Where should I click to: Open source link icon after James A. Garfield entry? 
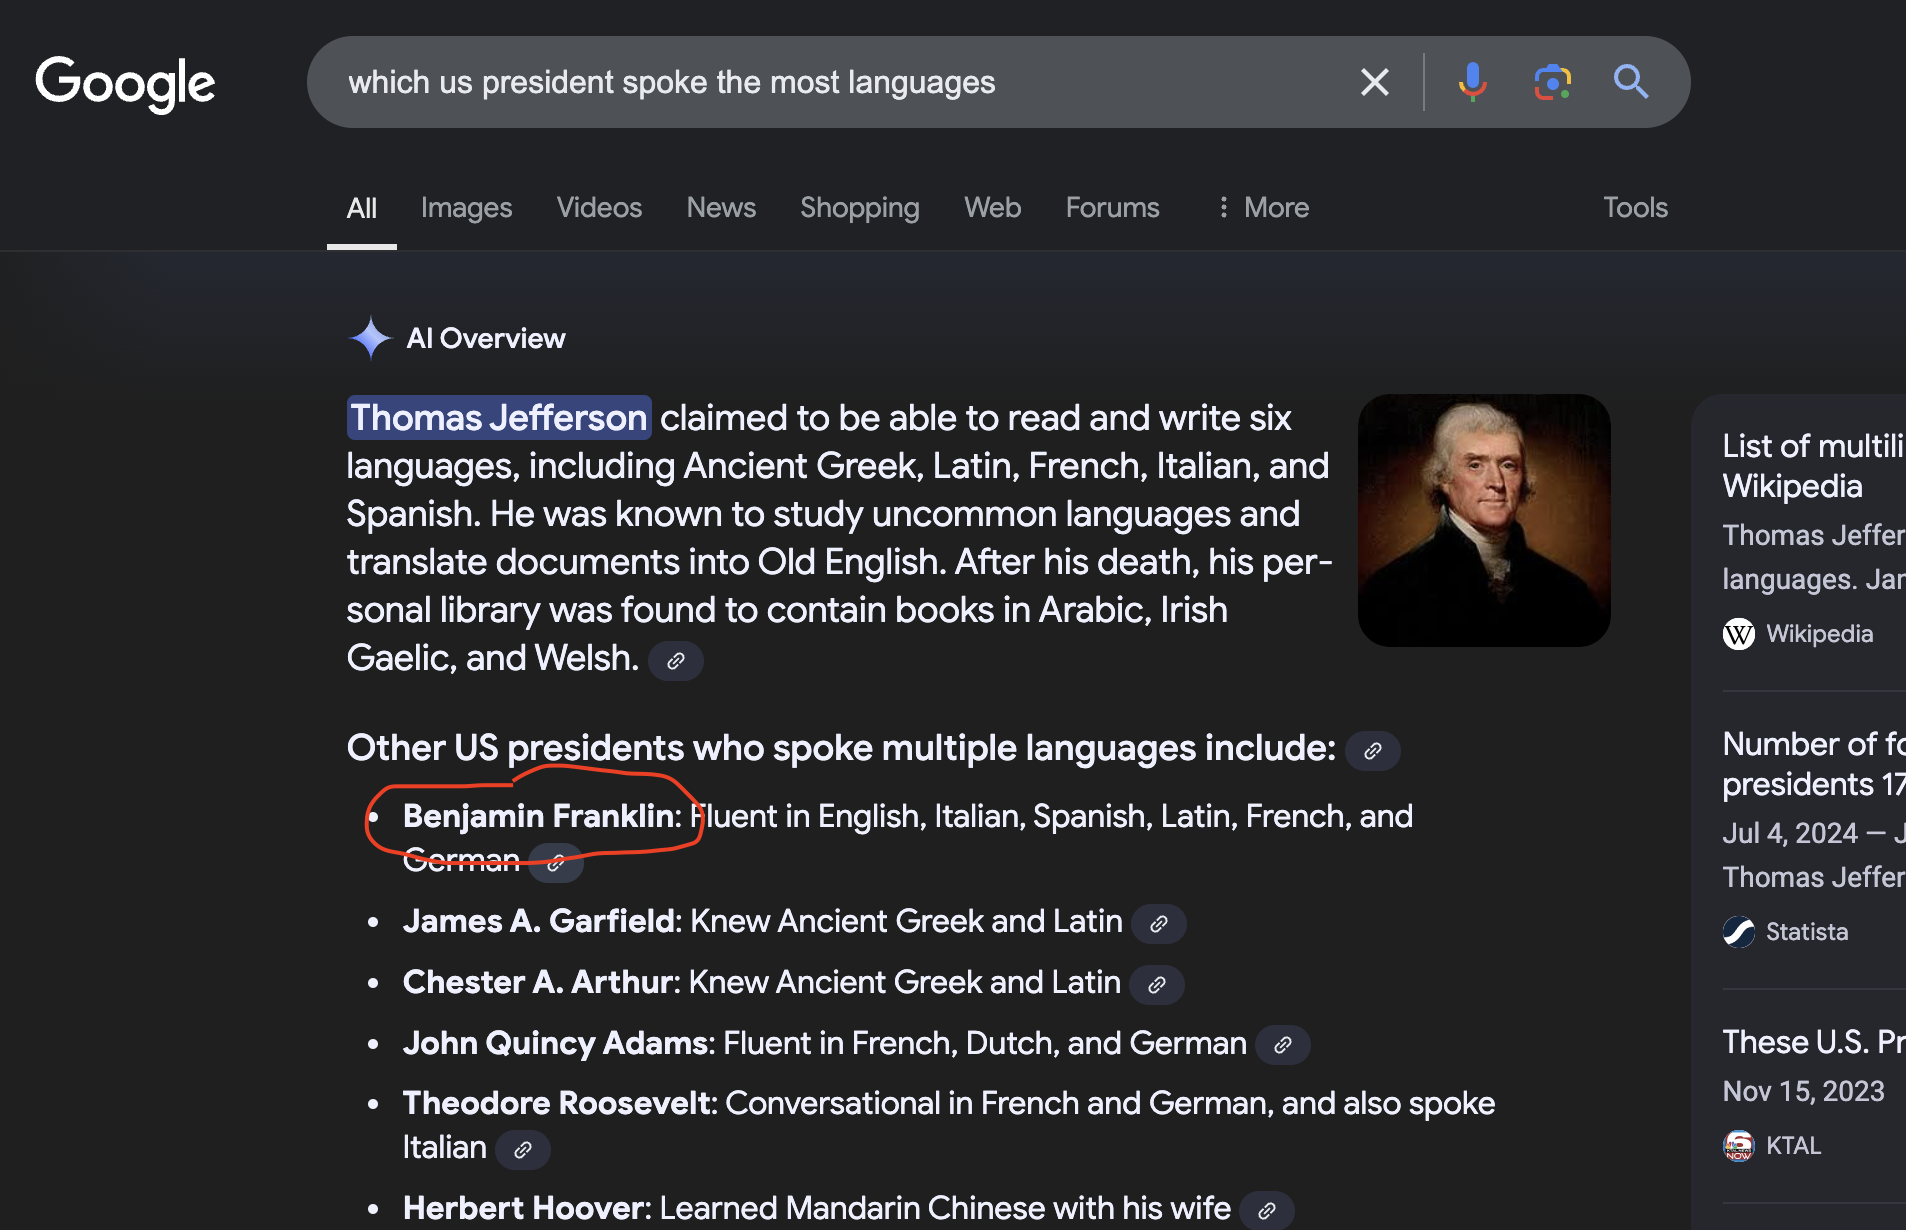point(1159,924)
